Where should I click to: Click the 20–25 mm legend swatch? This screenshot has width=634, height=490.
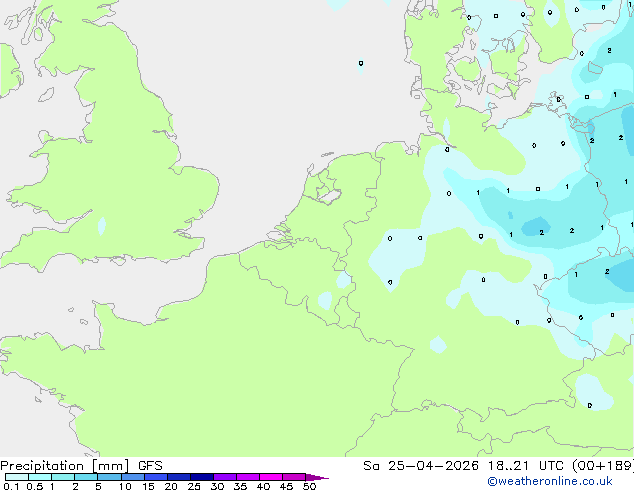pos(179,477)
